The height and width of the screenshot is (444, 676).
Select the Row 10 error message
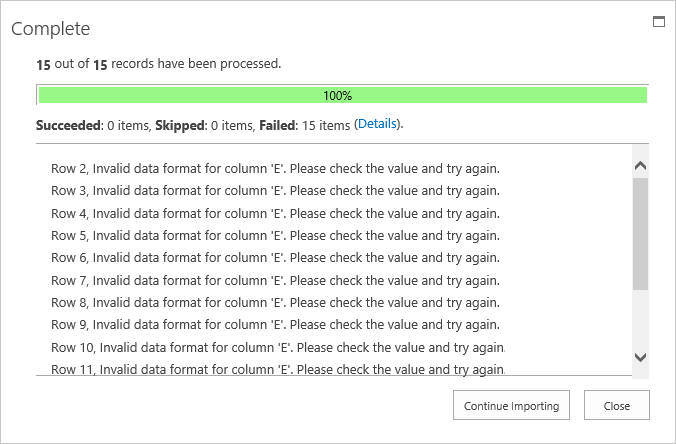278,347
